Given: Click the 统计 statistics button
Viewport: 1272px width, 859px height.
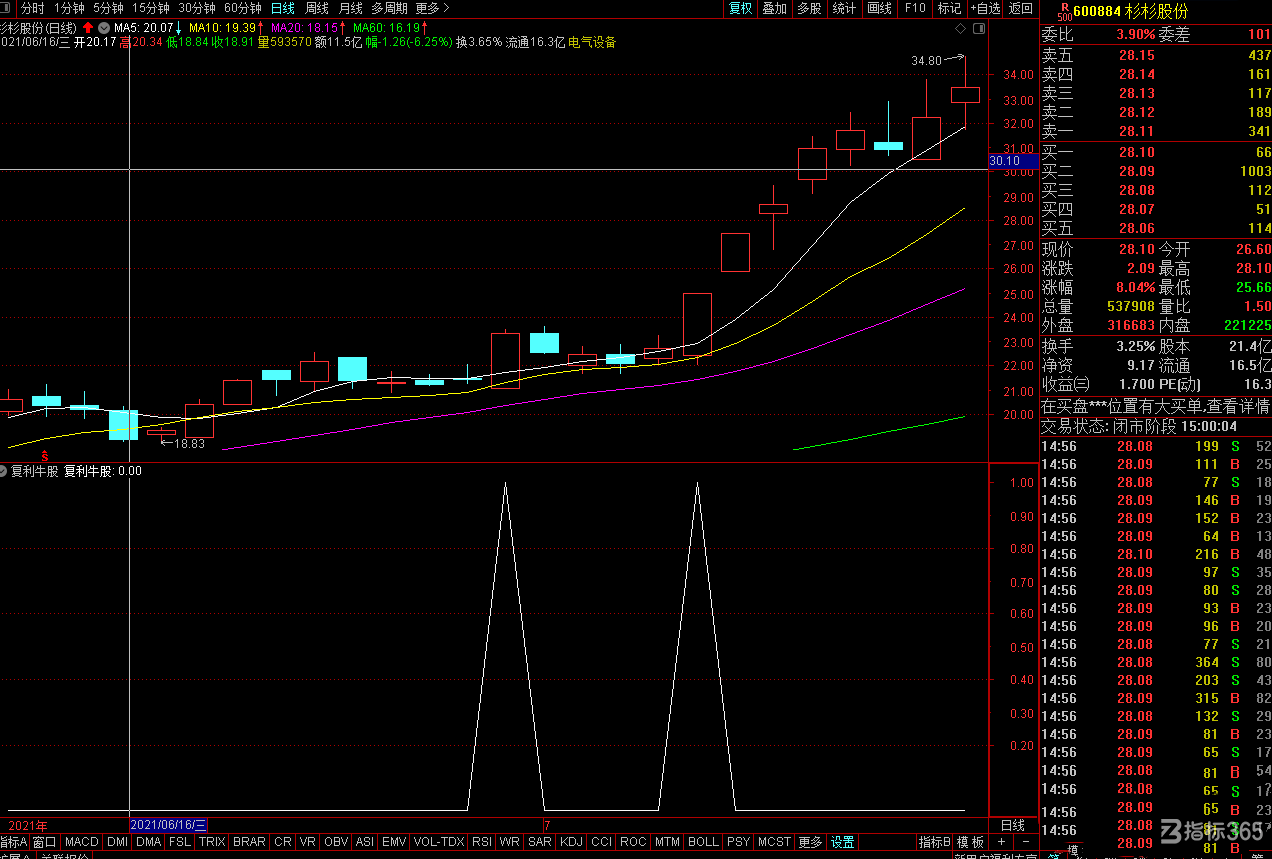Looking at the screenshot, I should [844, 8].
